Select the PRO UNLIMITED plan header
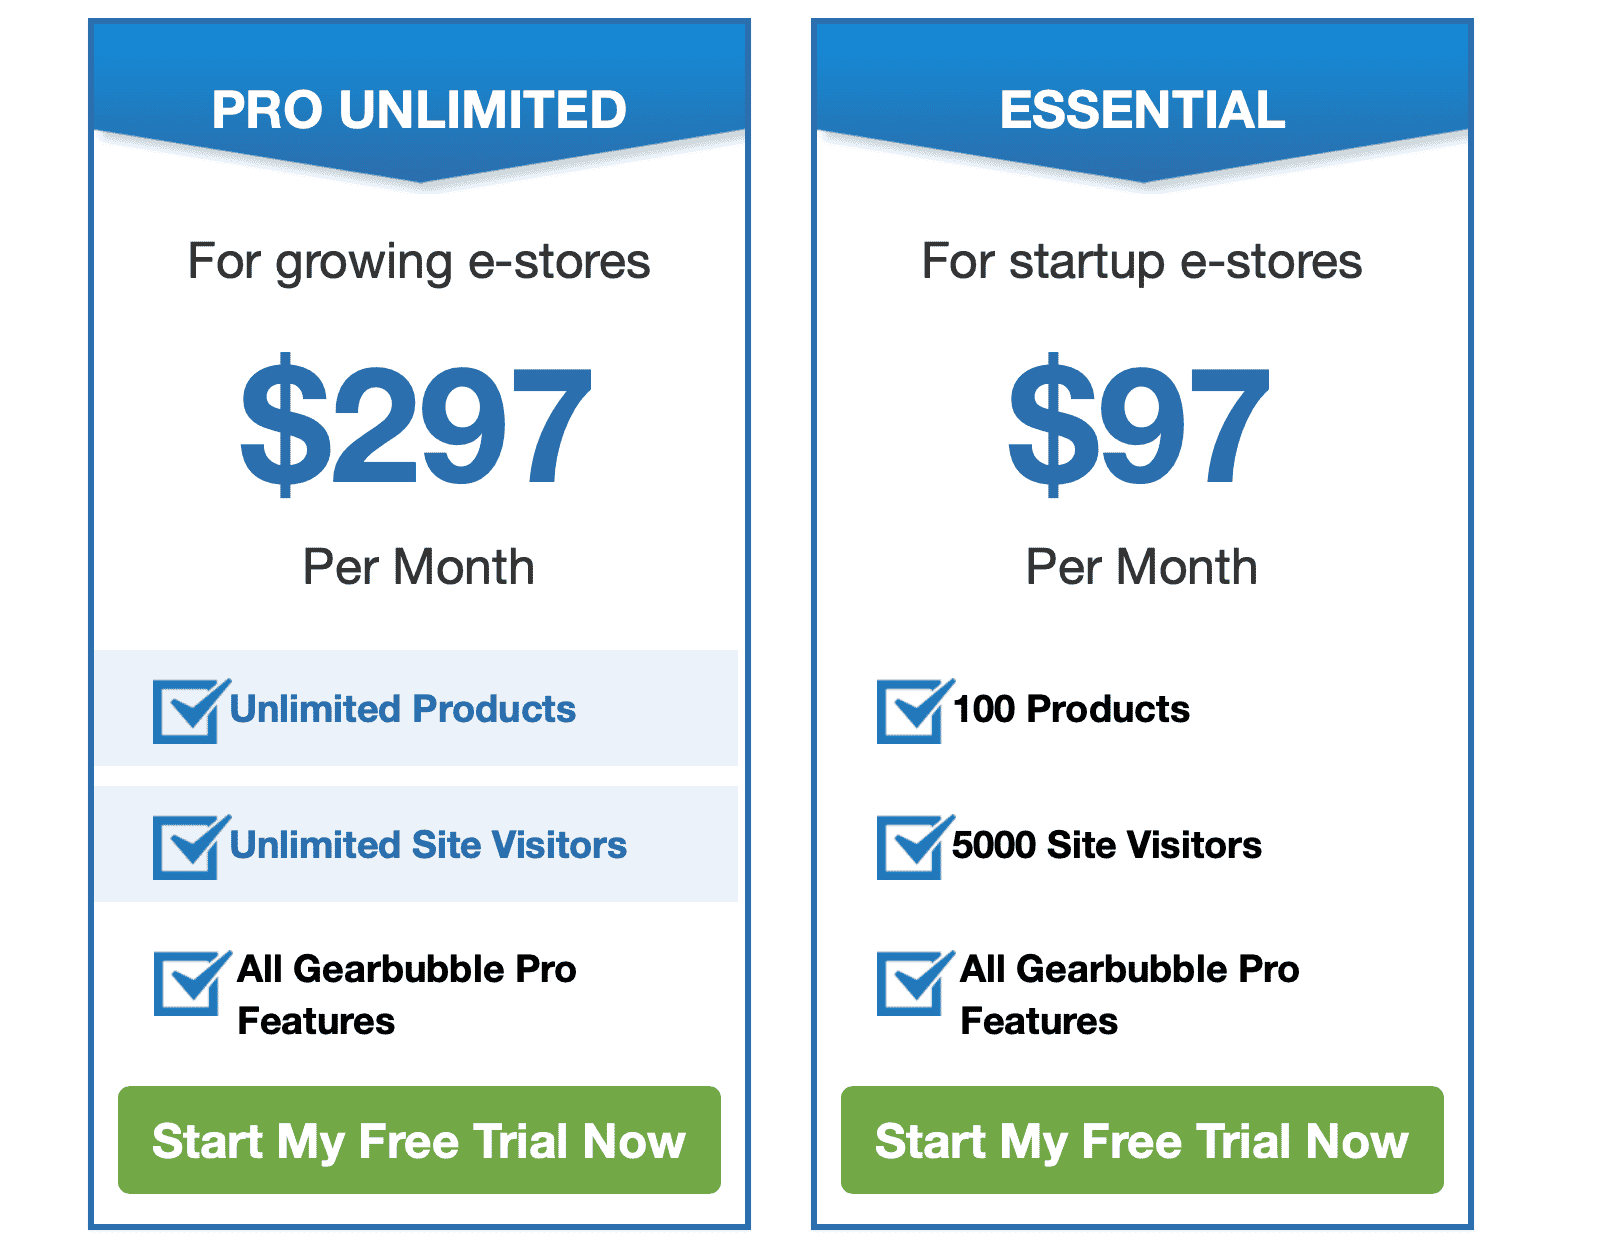Screen dimensions: 1600x1252 (x=419, y=109)
